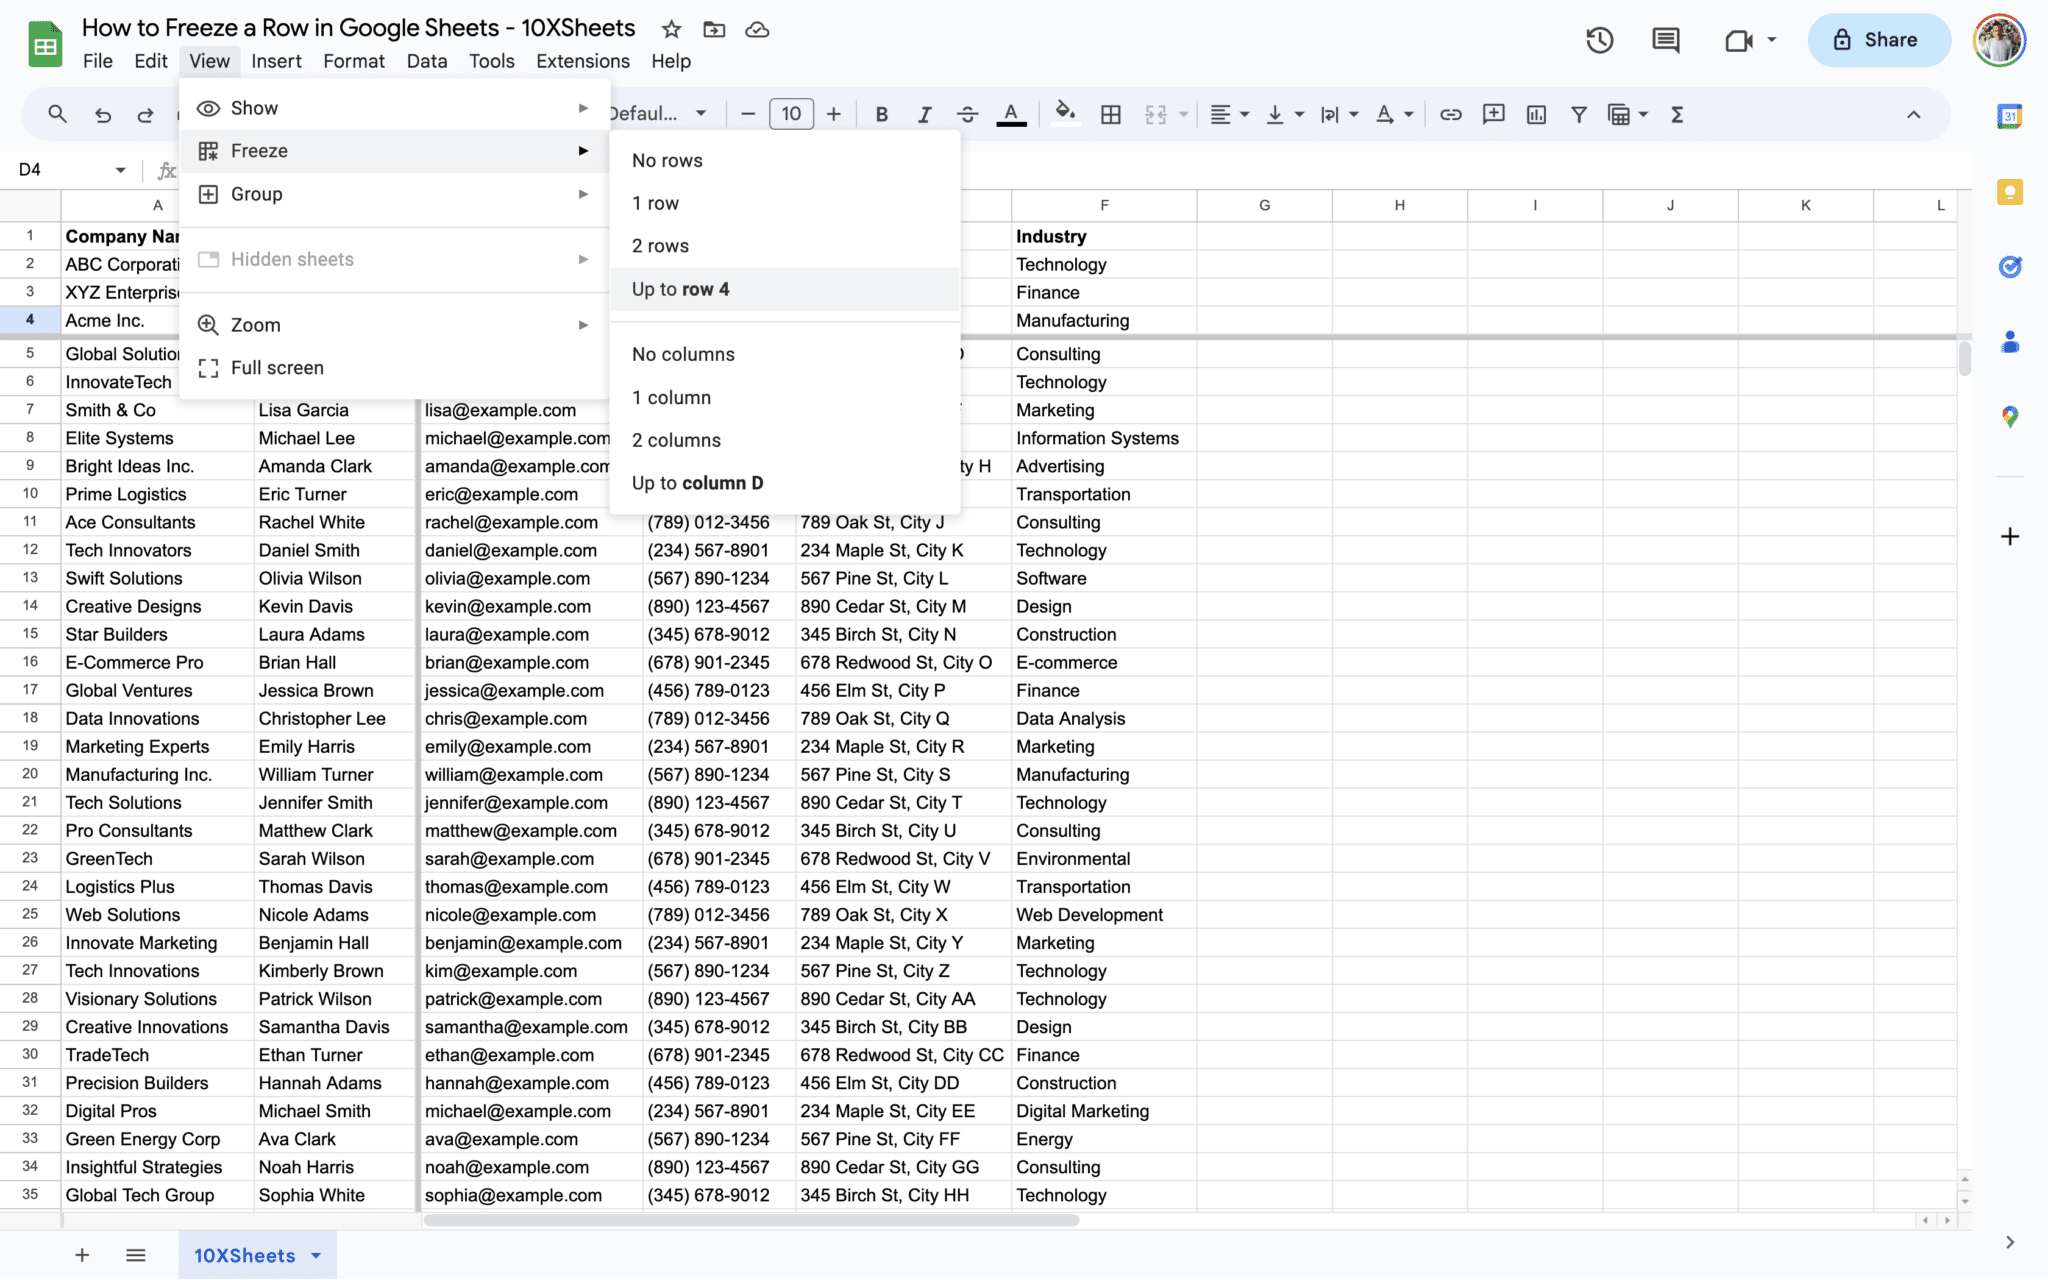Click the create filter funnel icon

(1578, 114)
